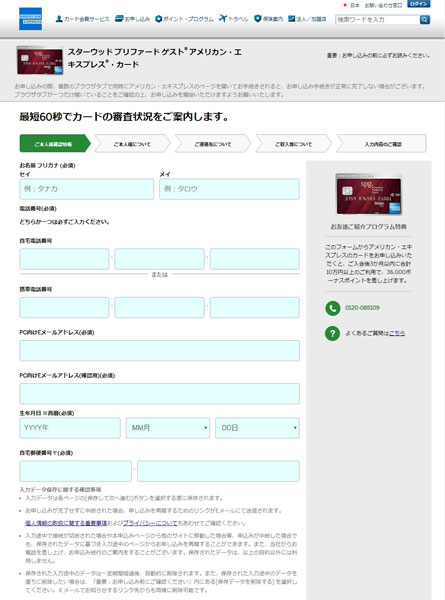Viewport: 445px width, 600px height.
Task: Open the personal information handling link
Action: point(66,523)
